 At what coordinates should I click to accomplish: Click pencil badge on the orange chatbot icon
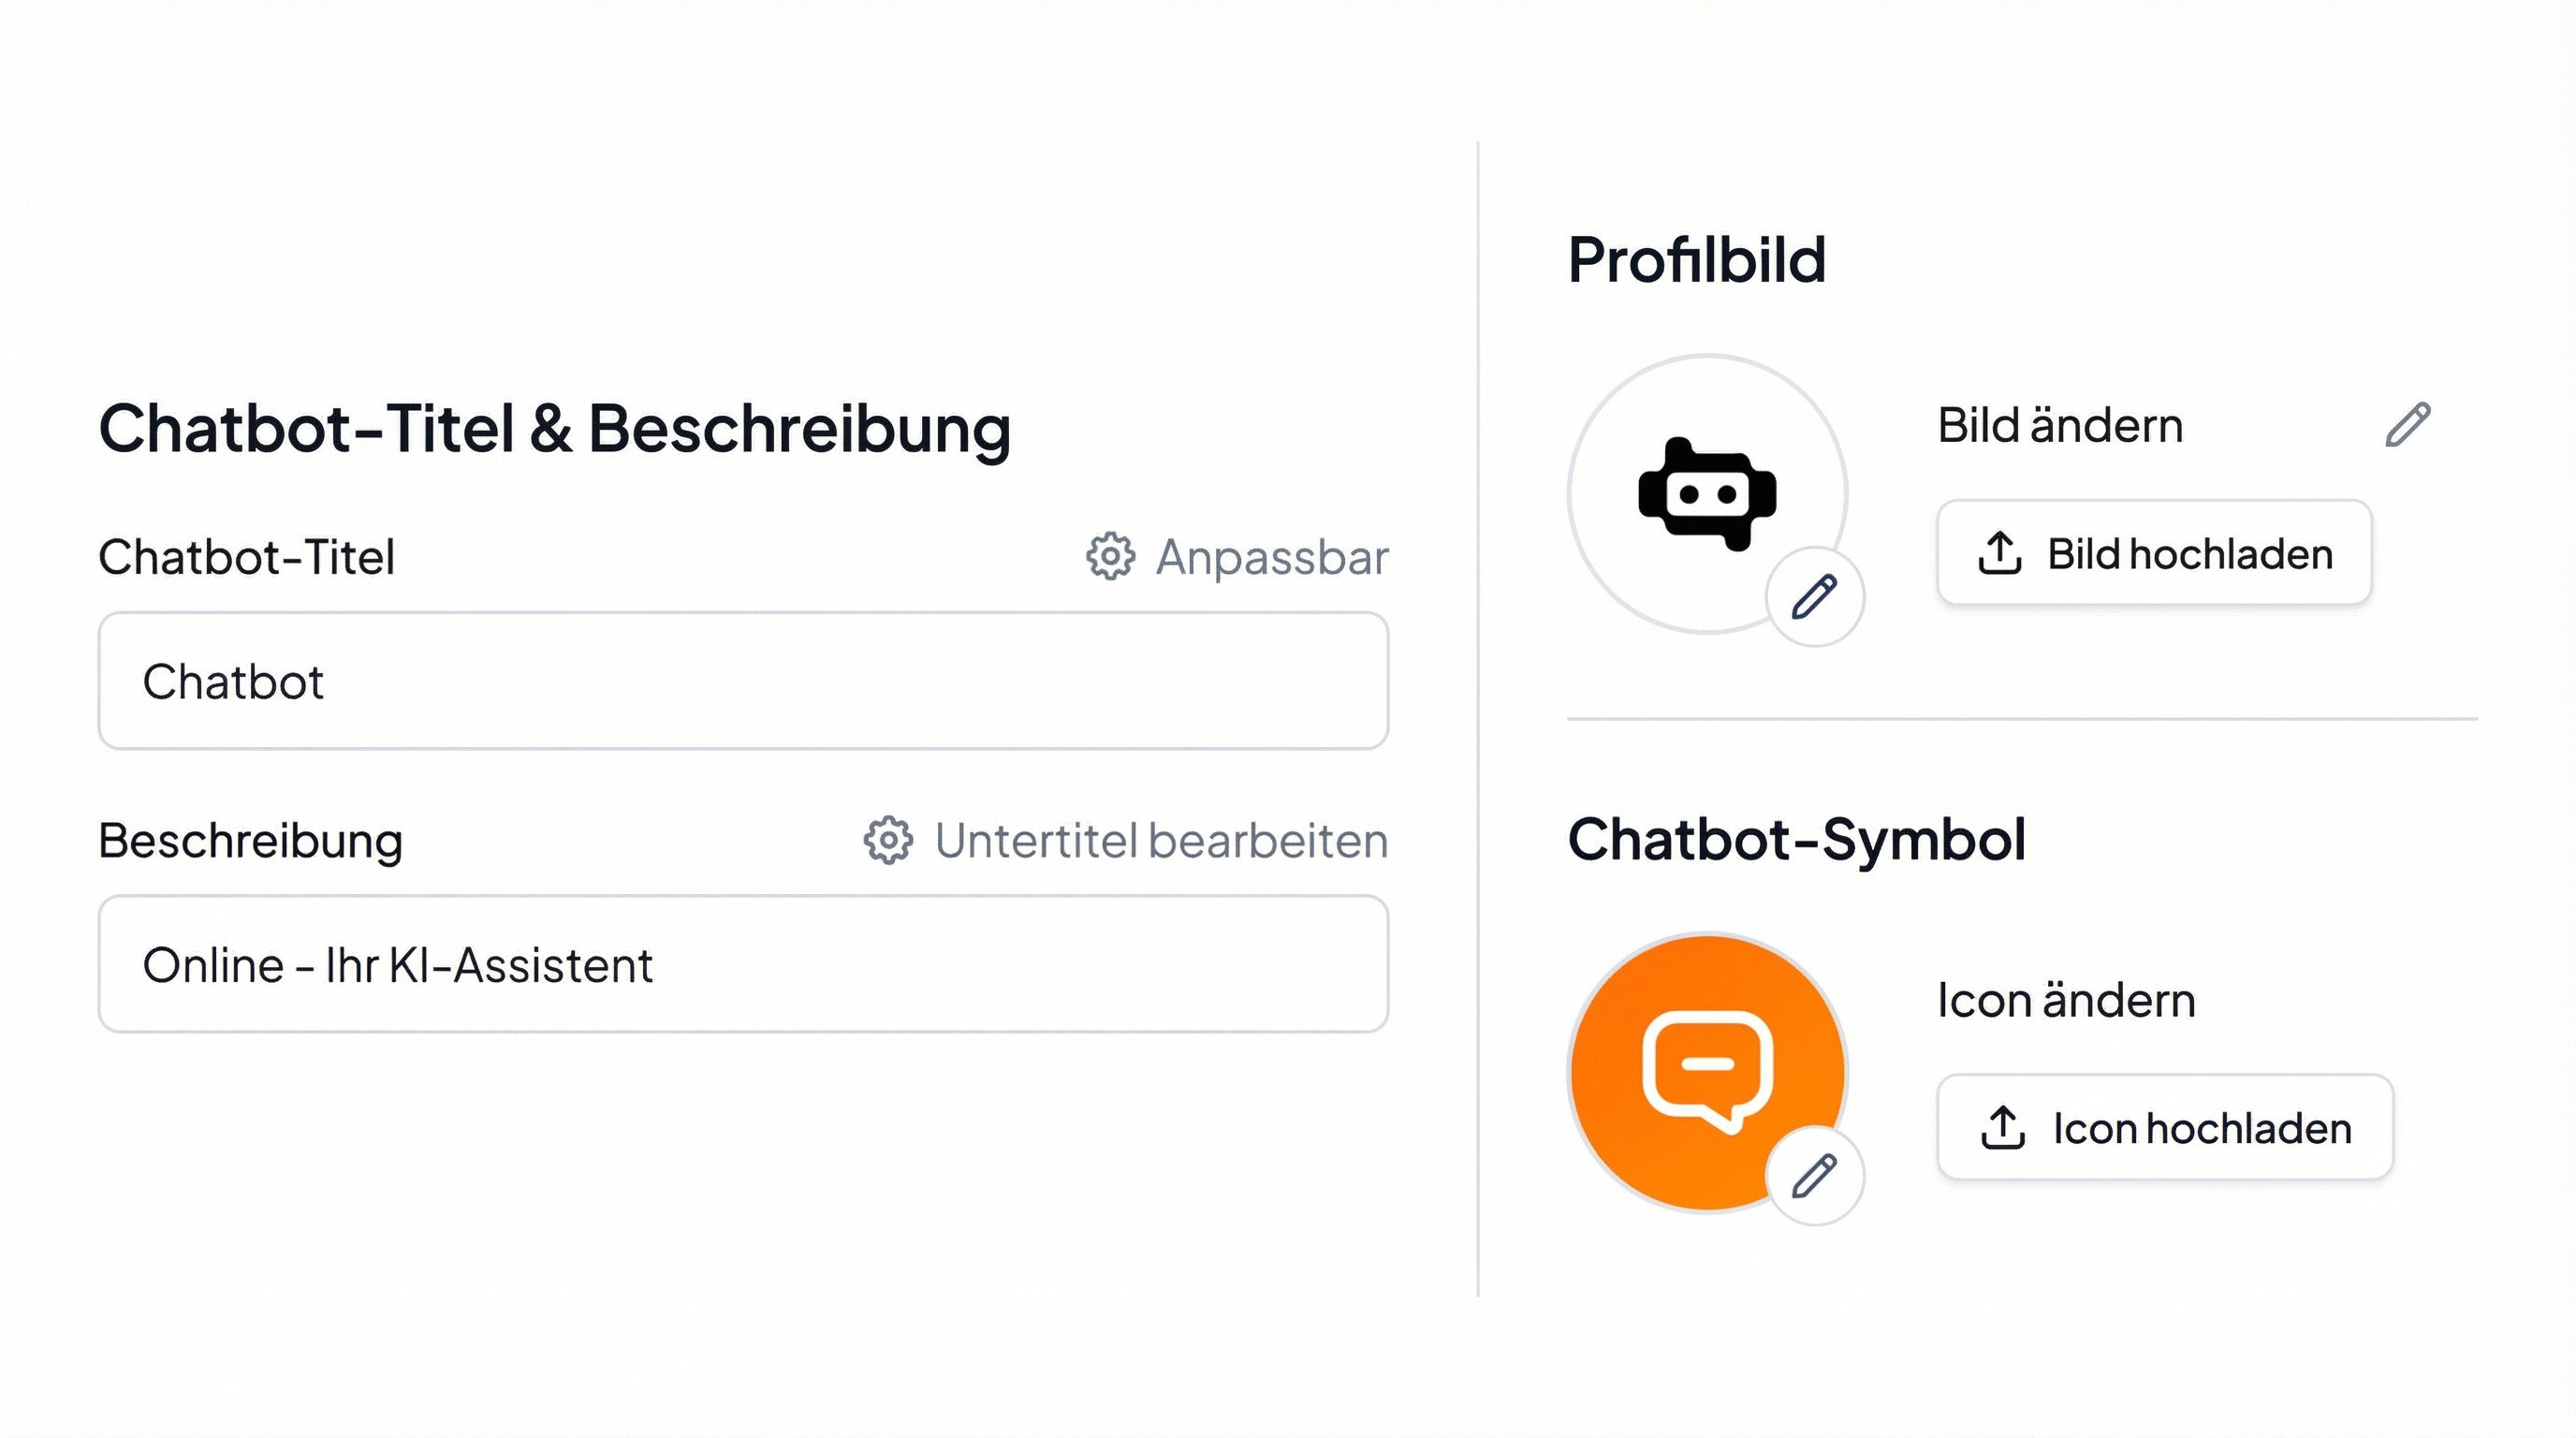pyautogui.click(x=1814, y=1175)
